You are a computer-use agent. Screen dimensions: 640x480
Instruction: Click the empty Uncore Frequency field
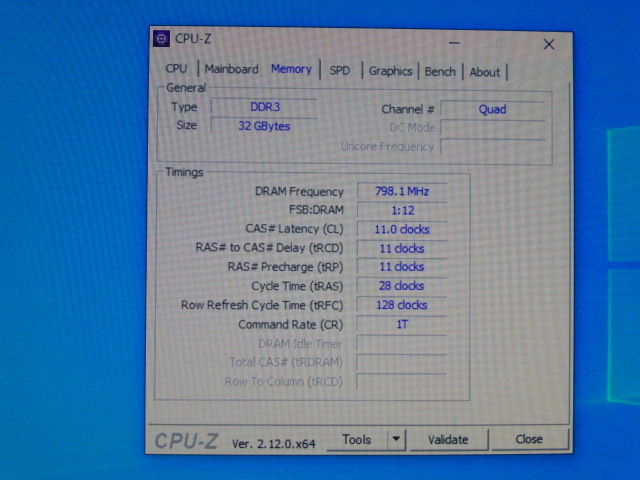point(493,147)
